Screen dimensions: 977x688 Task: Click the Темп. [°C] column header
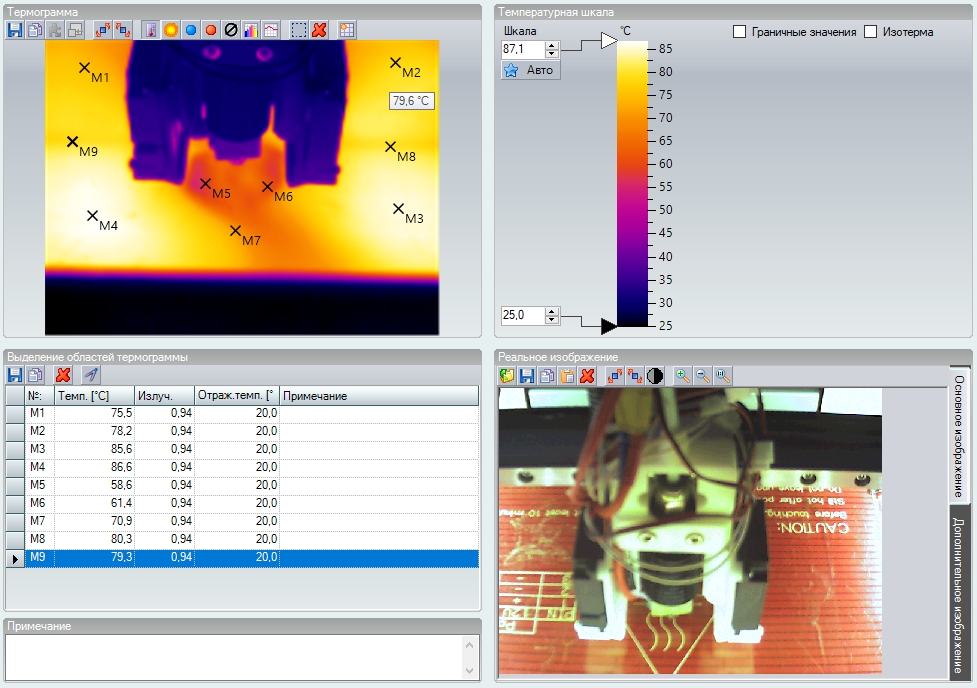point(93,396)
